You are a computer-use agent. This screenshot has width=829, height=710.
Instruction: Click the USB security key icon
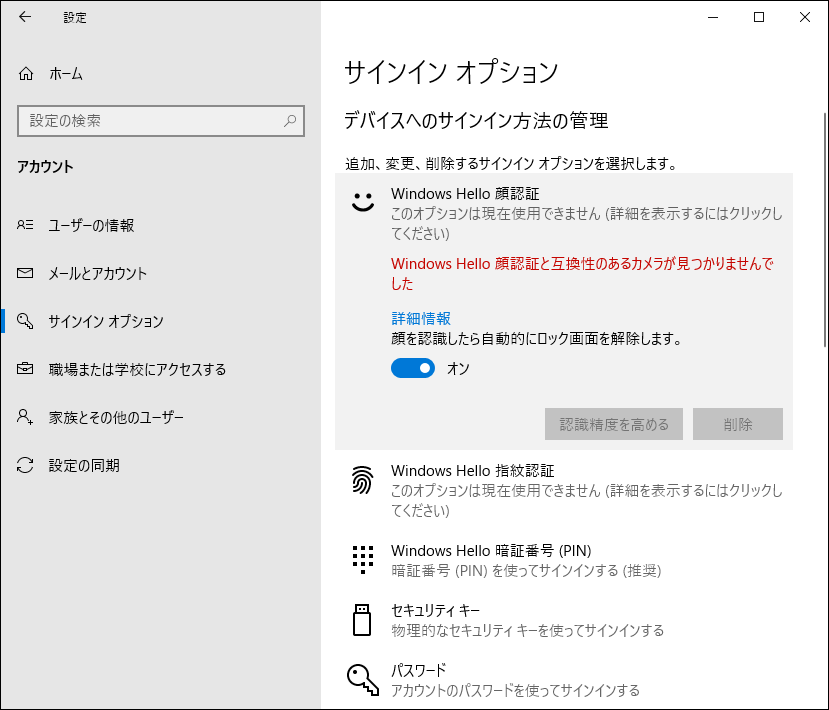point(362,620)
